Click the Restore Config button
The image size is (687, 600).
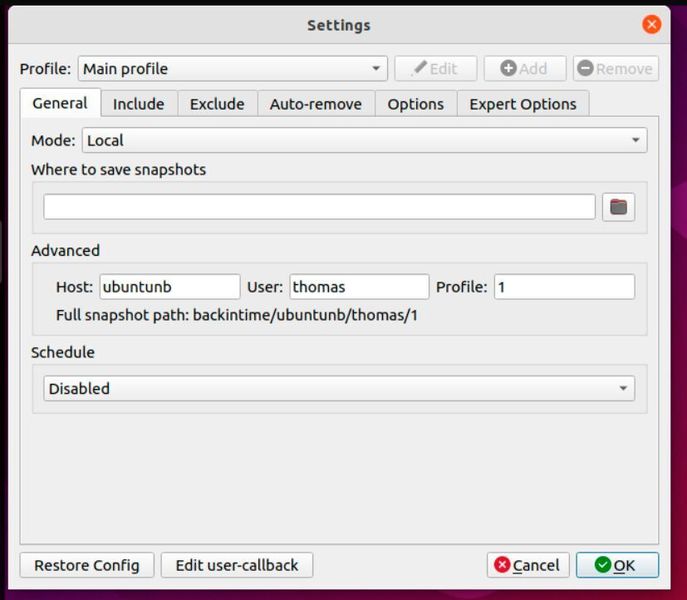87,565
